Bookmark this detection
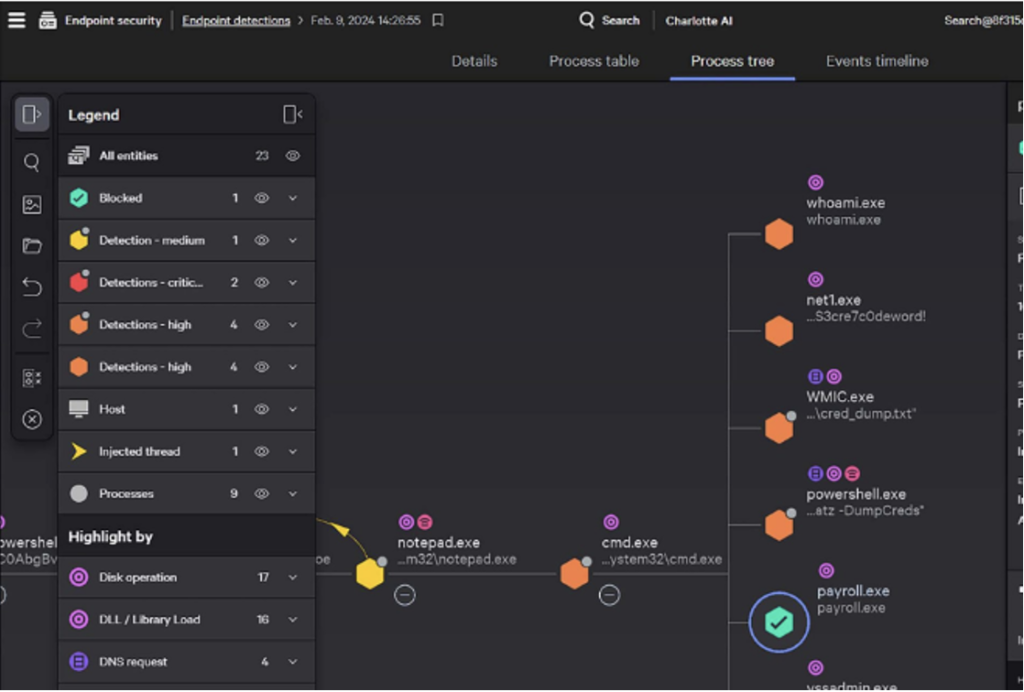 click(x=438, y=20)
